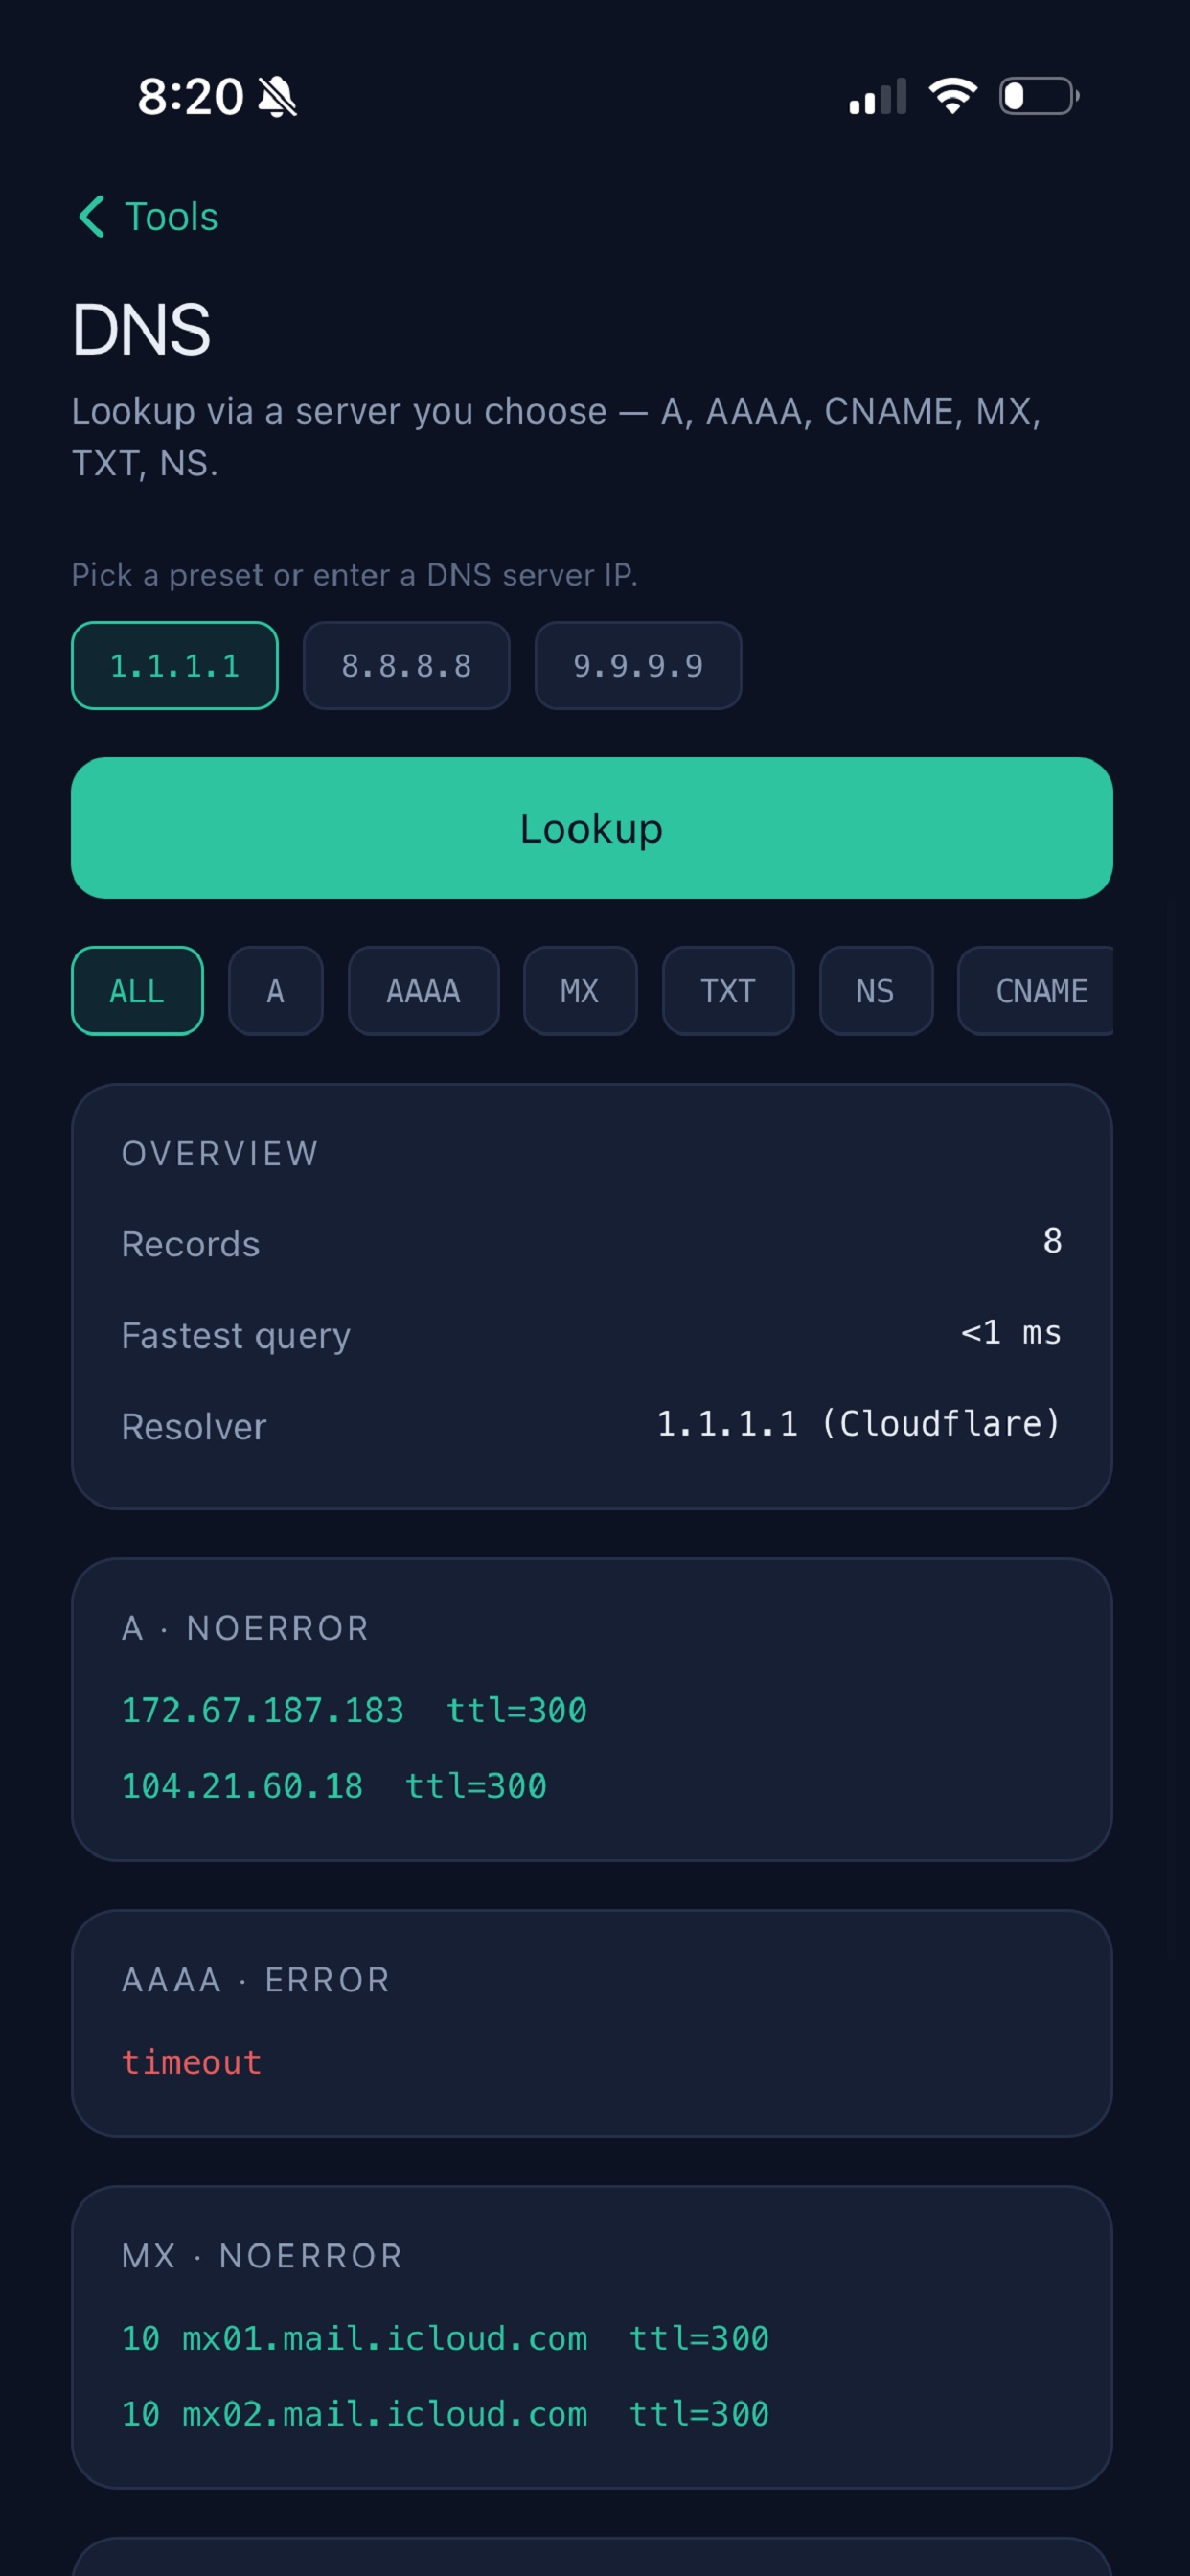Tap the OVERVIEW card heading

click(220, 1153)
